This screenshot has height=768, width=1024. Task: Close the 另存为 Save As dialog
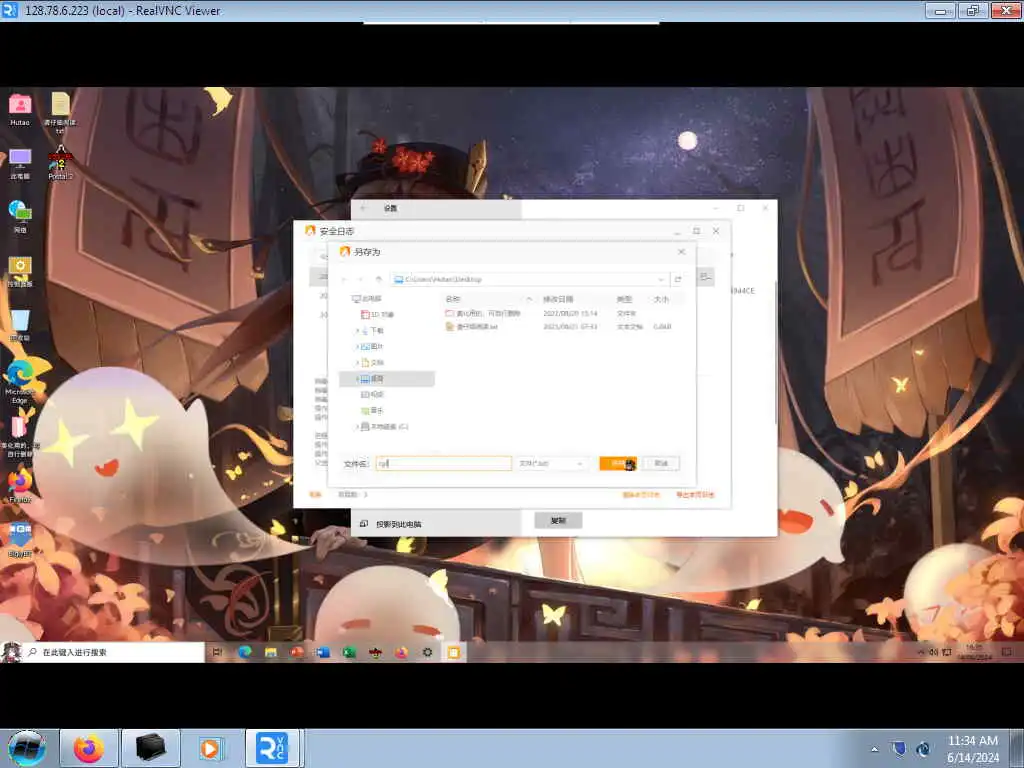681,251
